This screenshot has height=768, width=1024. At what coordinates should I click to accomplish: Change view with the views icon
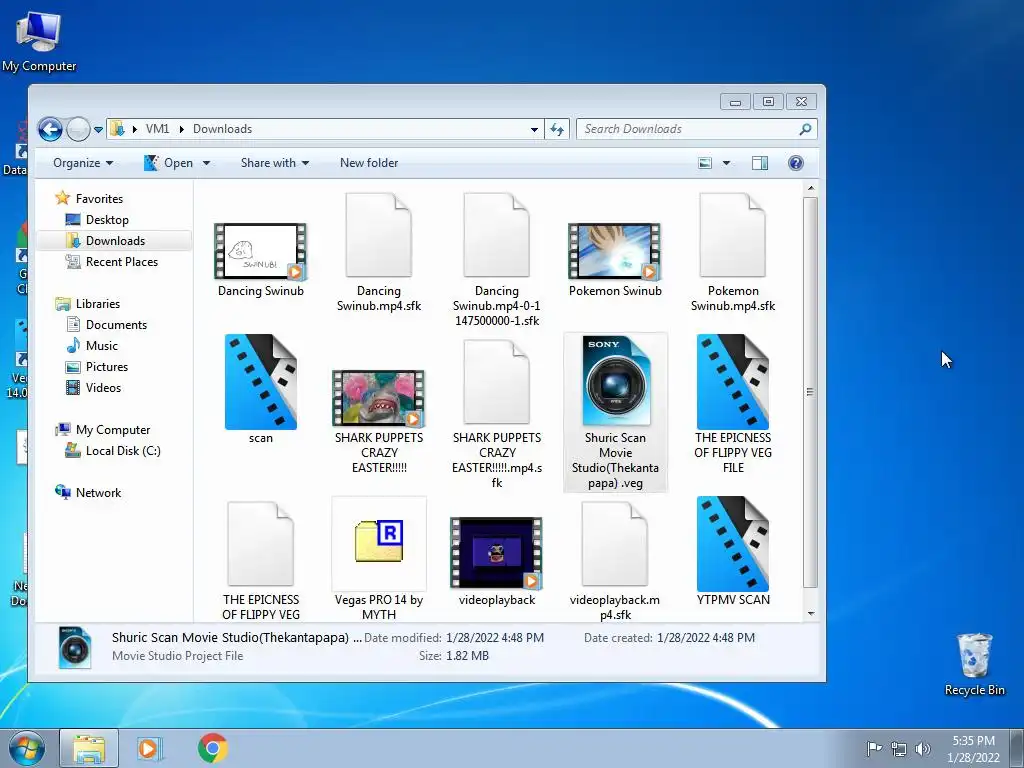[705, 163]
